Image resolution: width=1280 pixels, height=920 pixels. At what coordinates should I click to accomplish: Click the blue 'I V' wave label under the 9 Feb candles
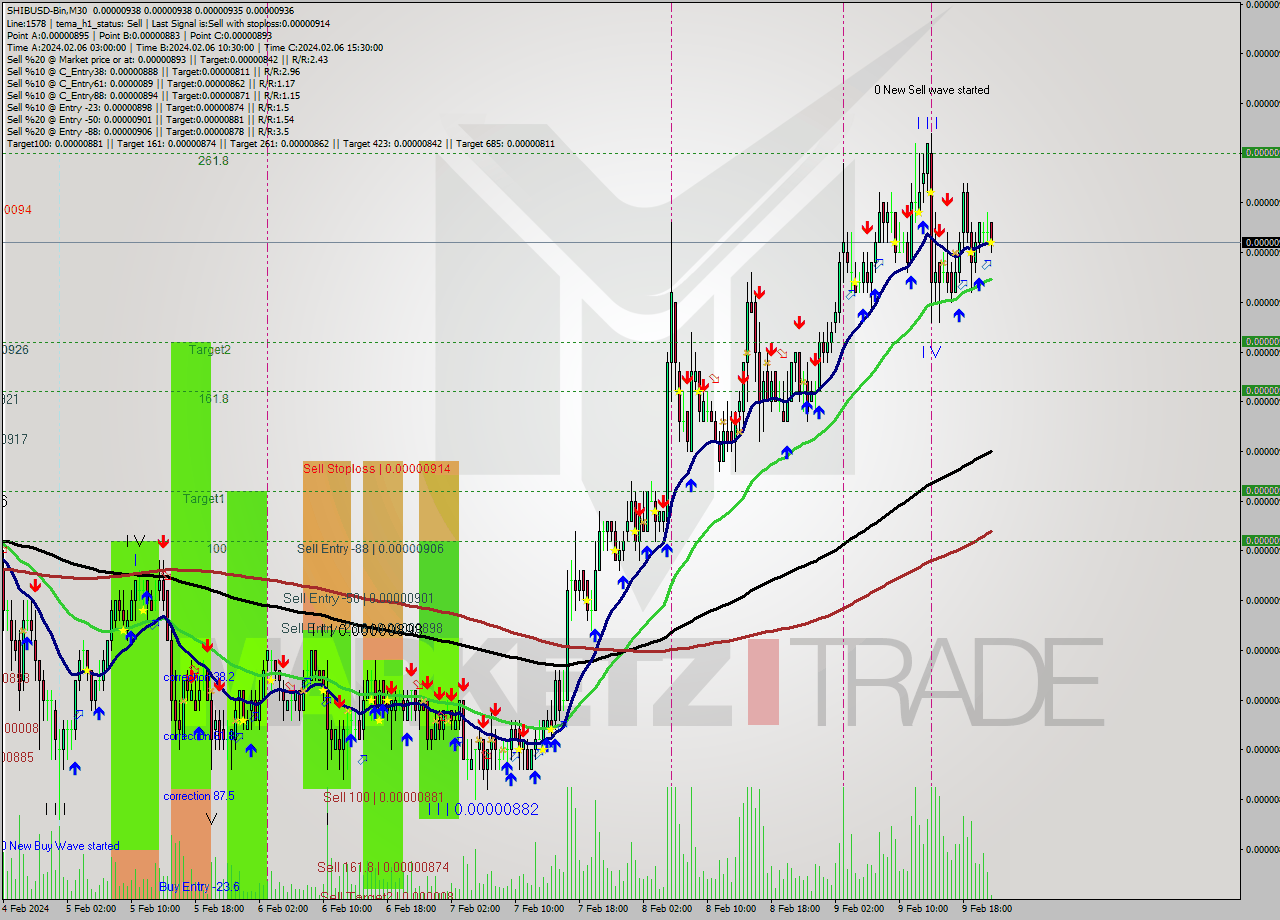[x=931, y=352]
